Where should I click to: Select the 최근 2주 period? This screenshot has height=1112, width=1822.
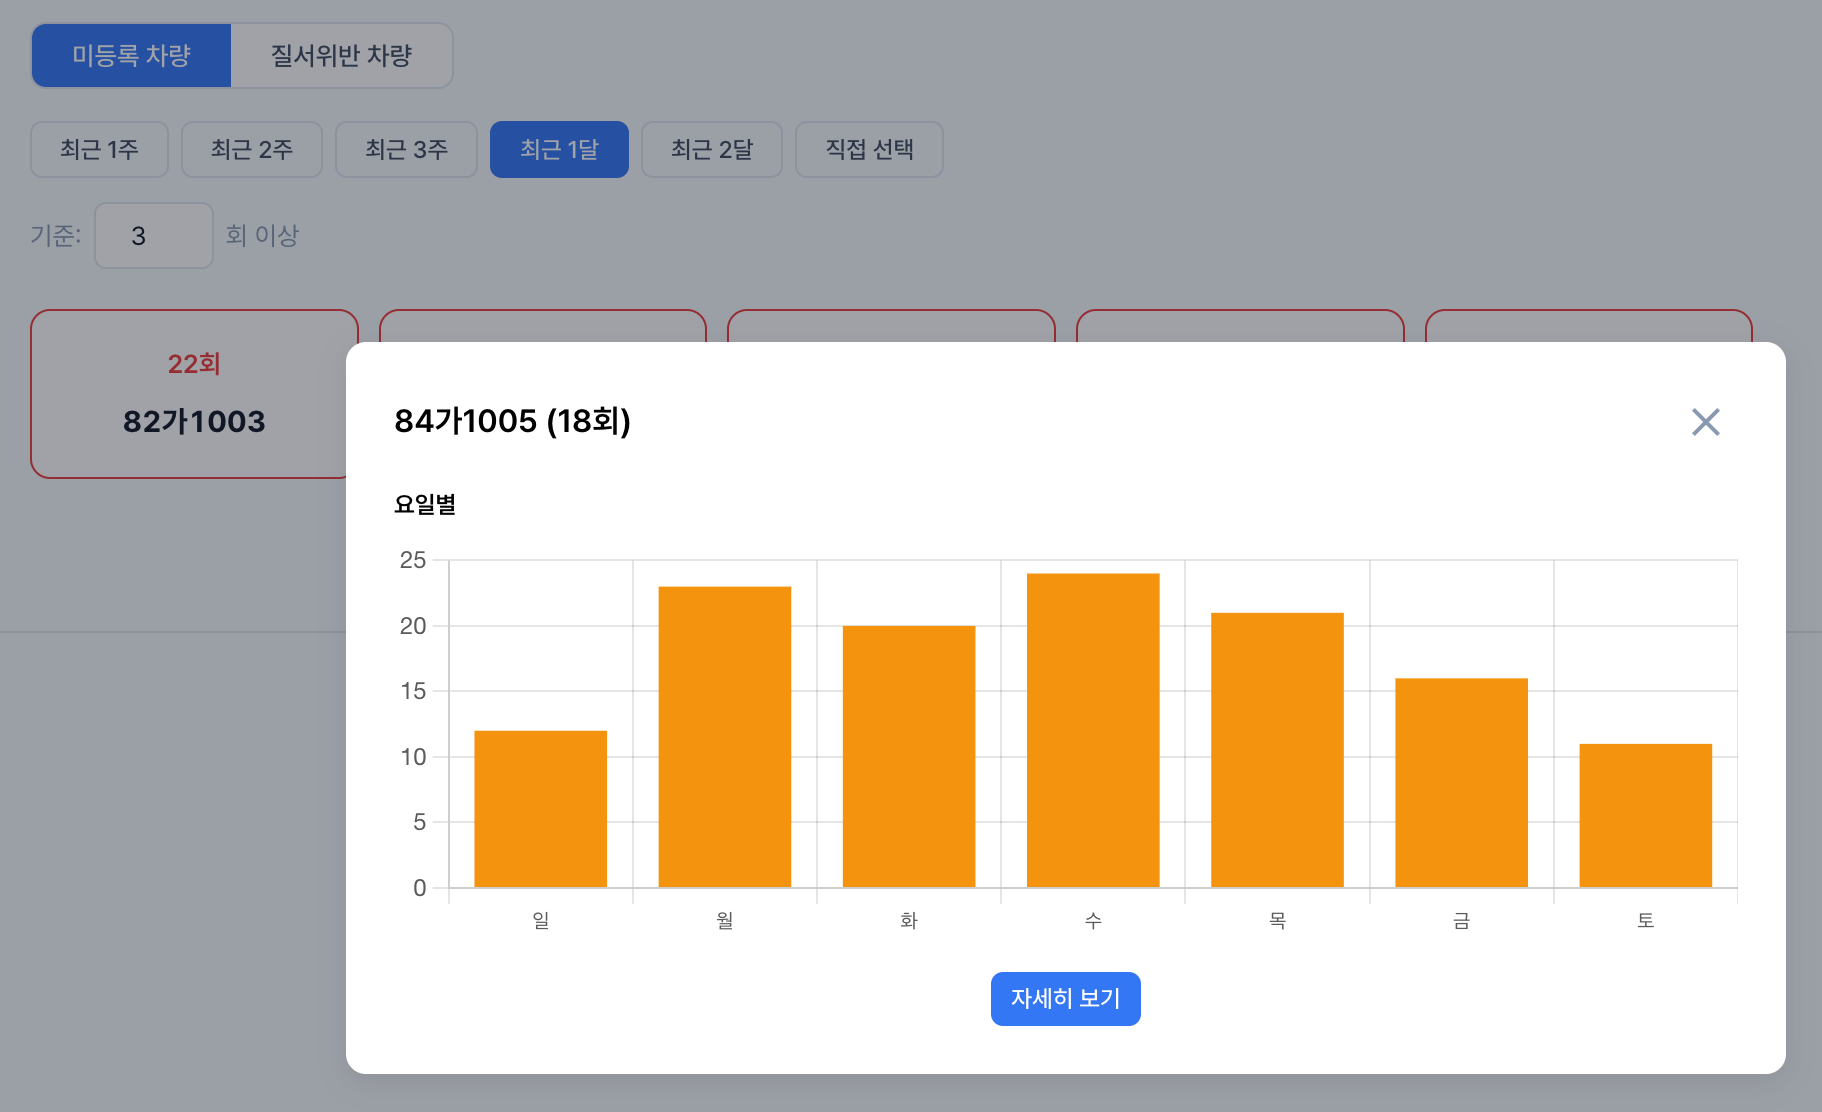click(x=252, y=149)
